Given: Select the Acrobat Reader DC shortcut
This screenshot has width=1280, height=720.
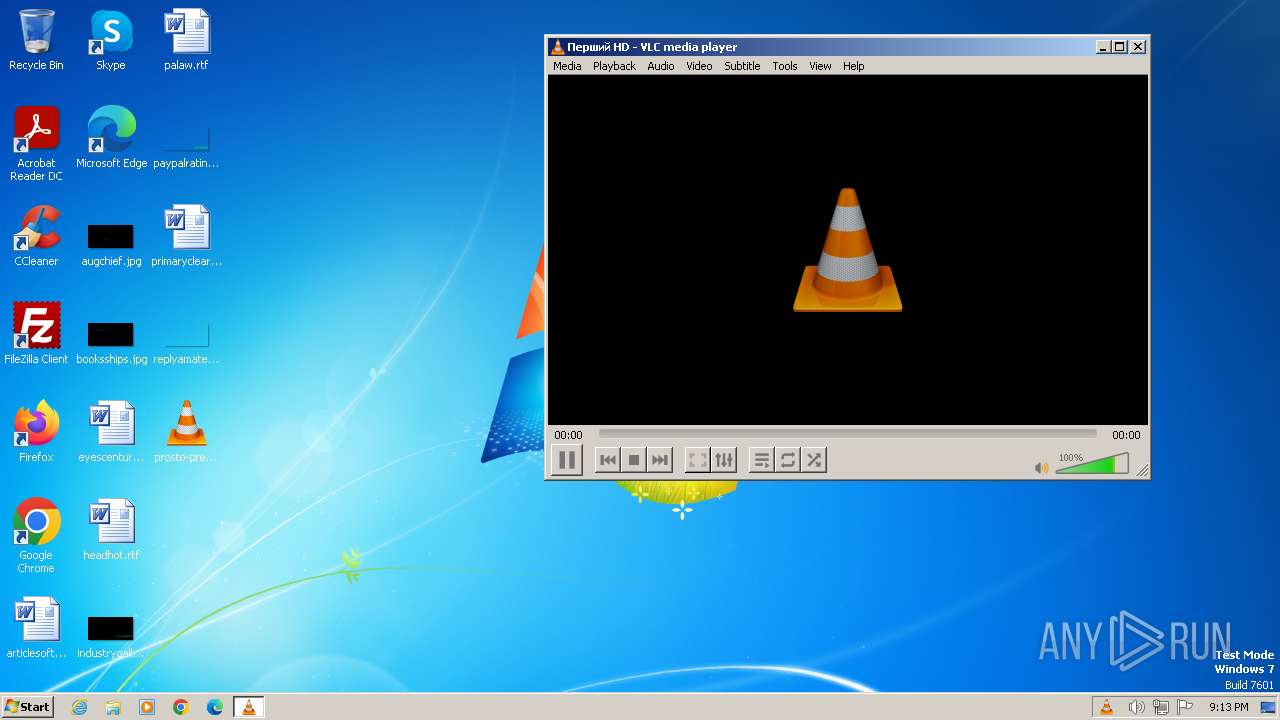Looking at the screenshot, I should tap(36, 144).
